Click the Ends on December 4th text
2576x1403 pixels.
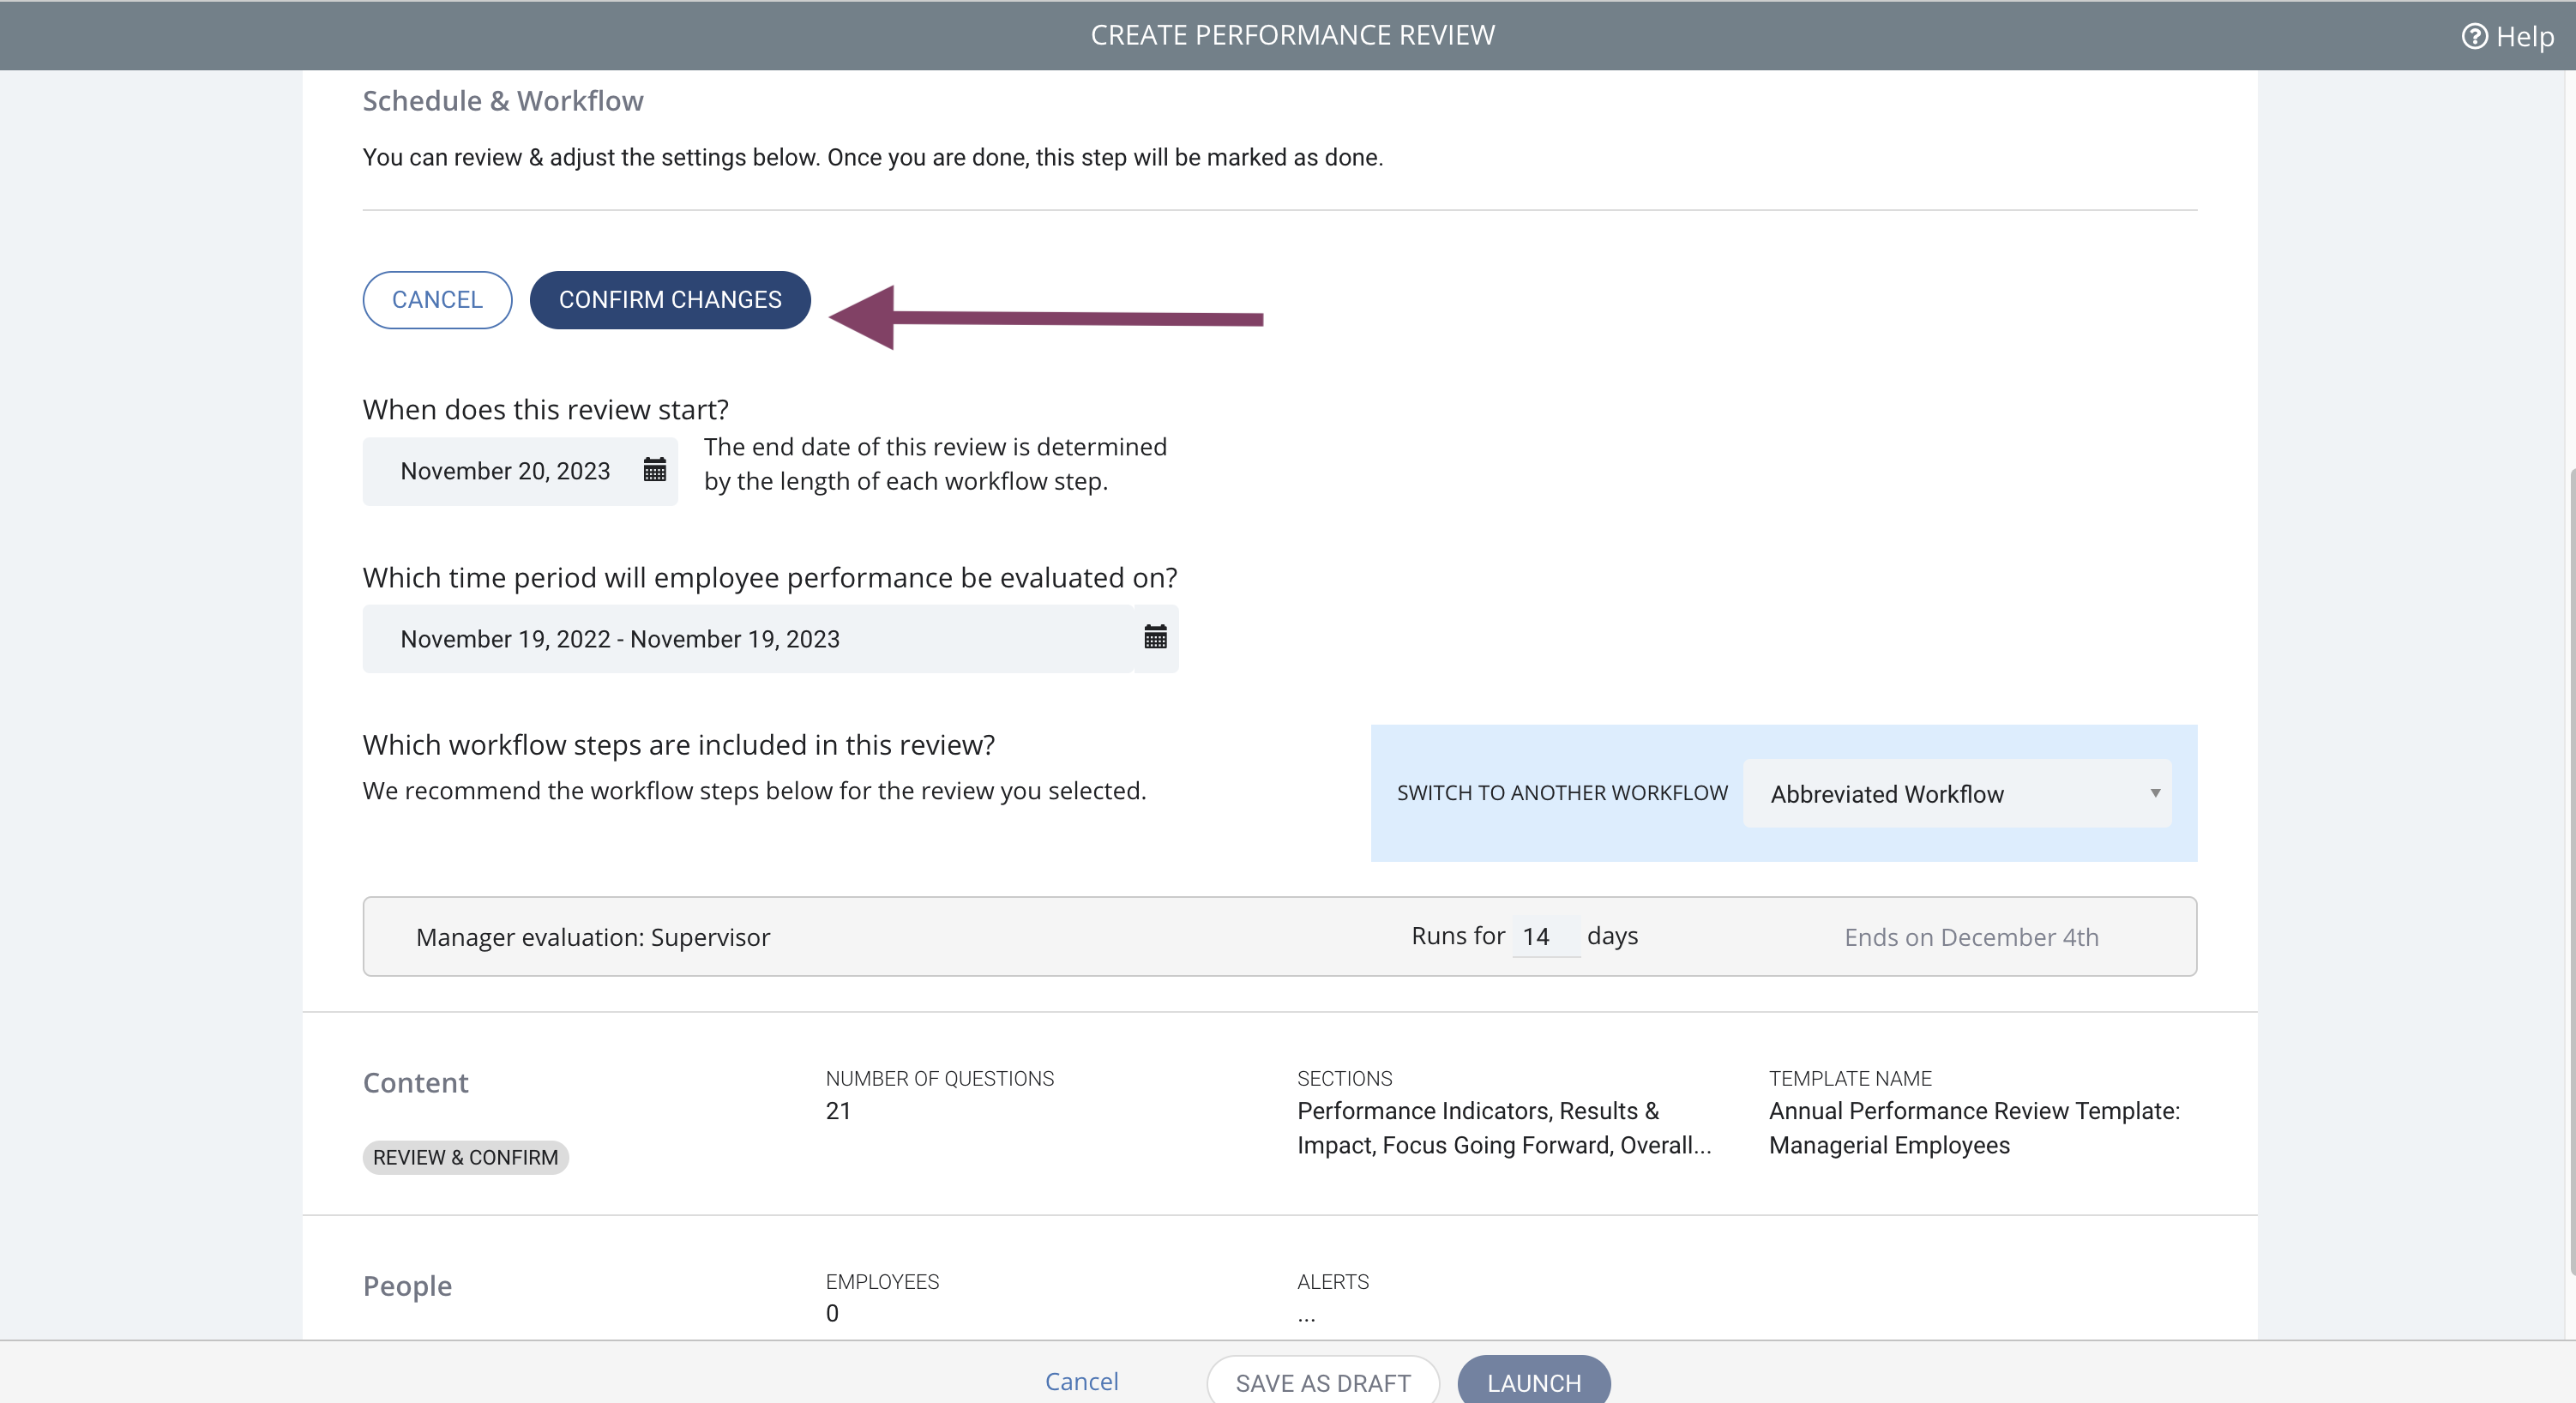[x=1971, y=937]
